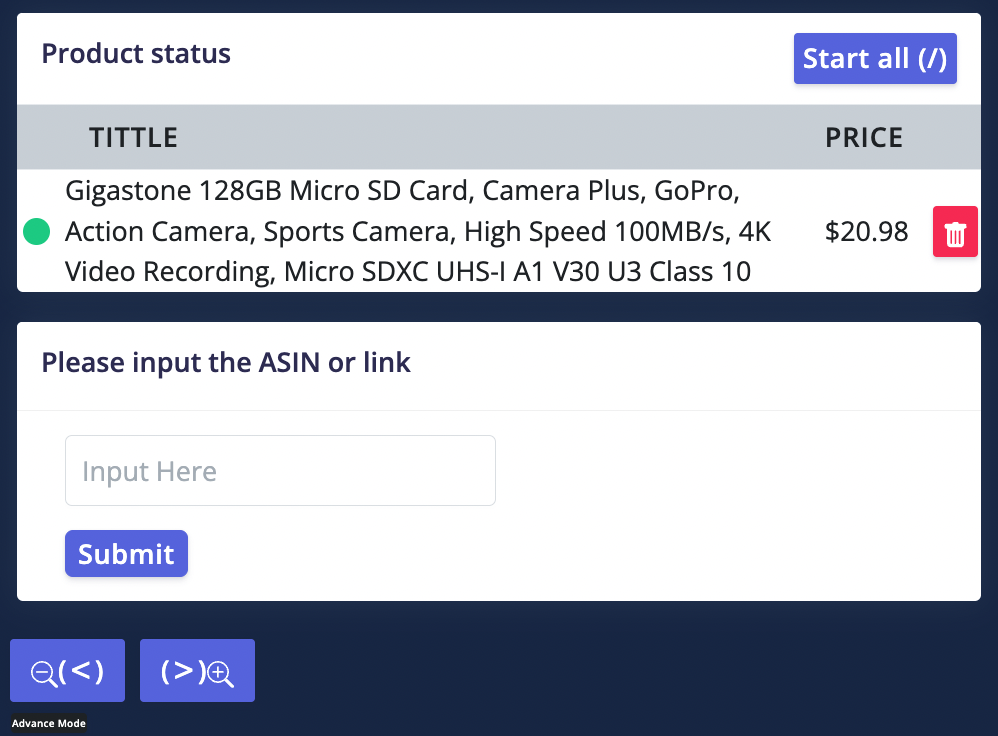This screenshot has height=736, width=998.
Task: Click the TITTLE column header
Action: click(133, 137)
